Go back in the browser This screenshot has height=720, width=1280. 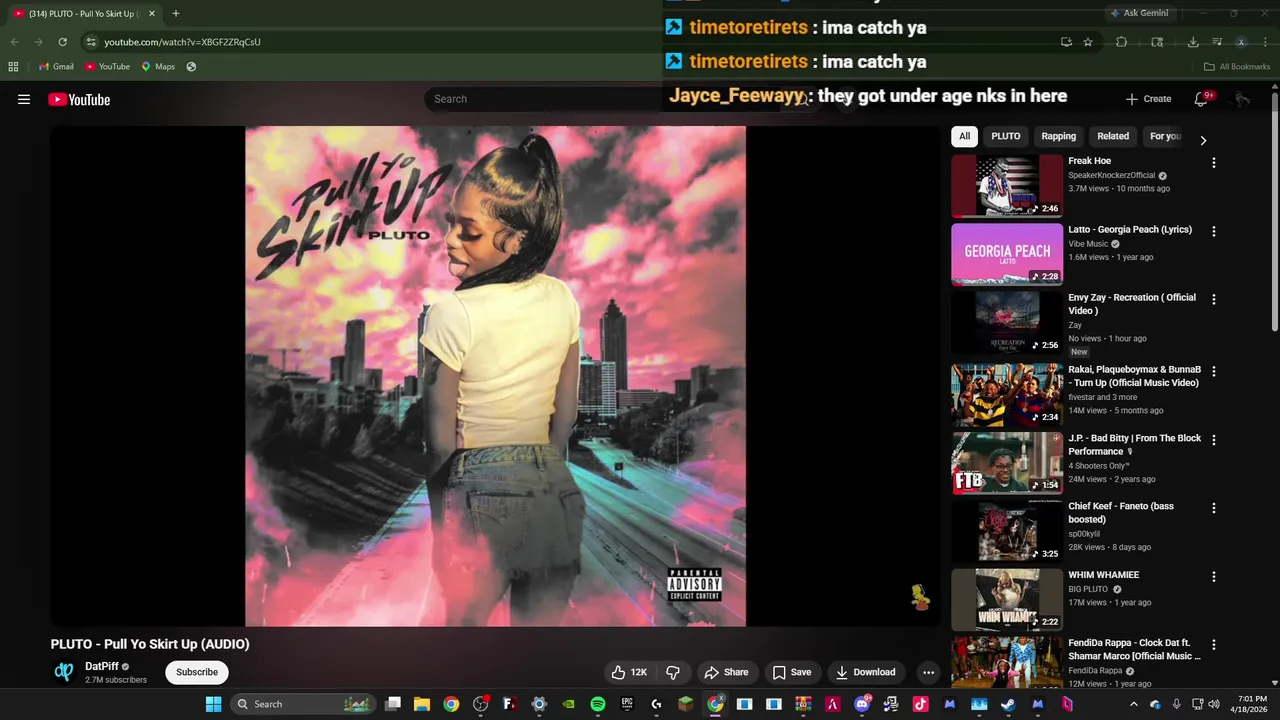pyautogui.click(x=14, y=42)
